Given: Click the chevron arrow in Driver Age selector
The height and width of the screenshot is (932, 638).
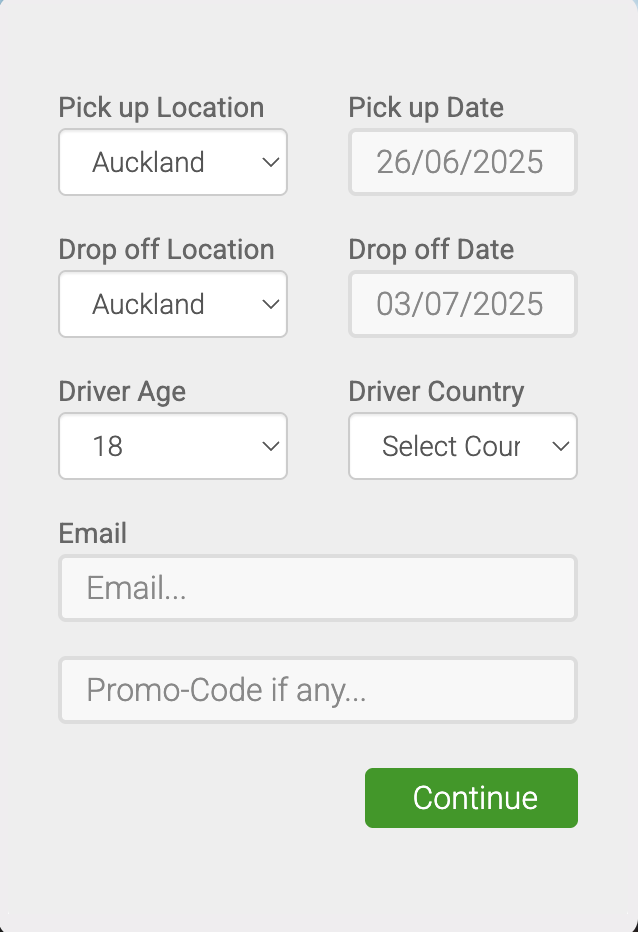Looking at the screenshot, I should pyautogui.click(x=271, y=446).
